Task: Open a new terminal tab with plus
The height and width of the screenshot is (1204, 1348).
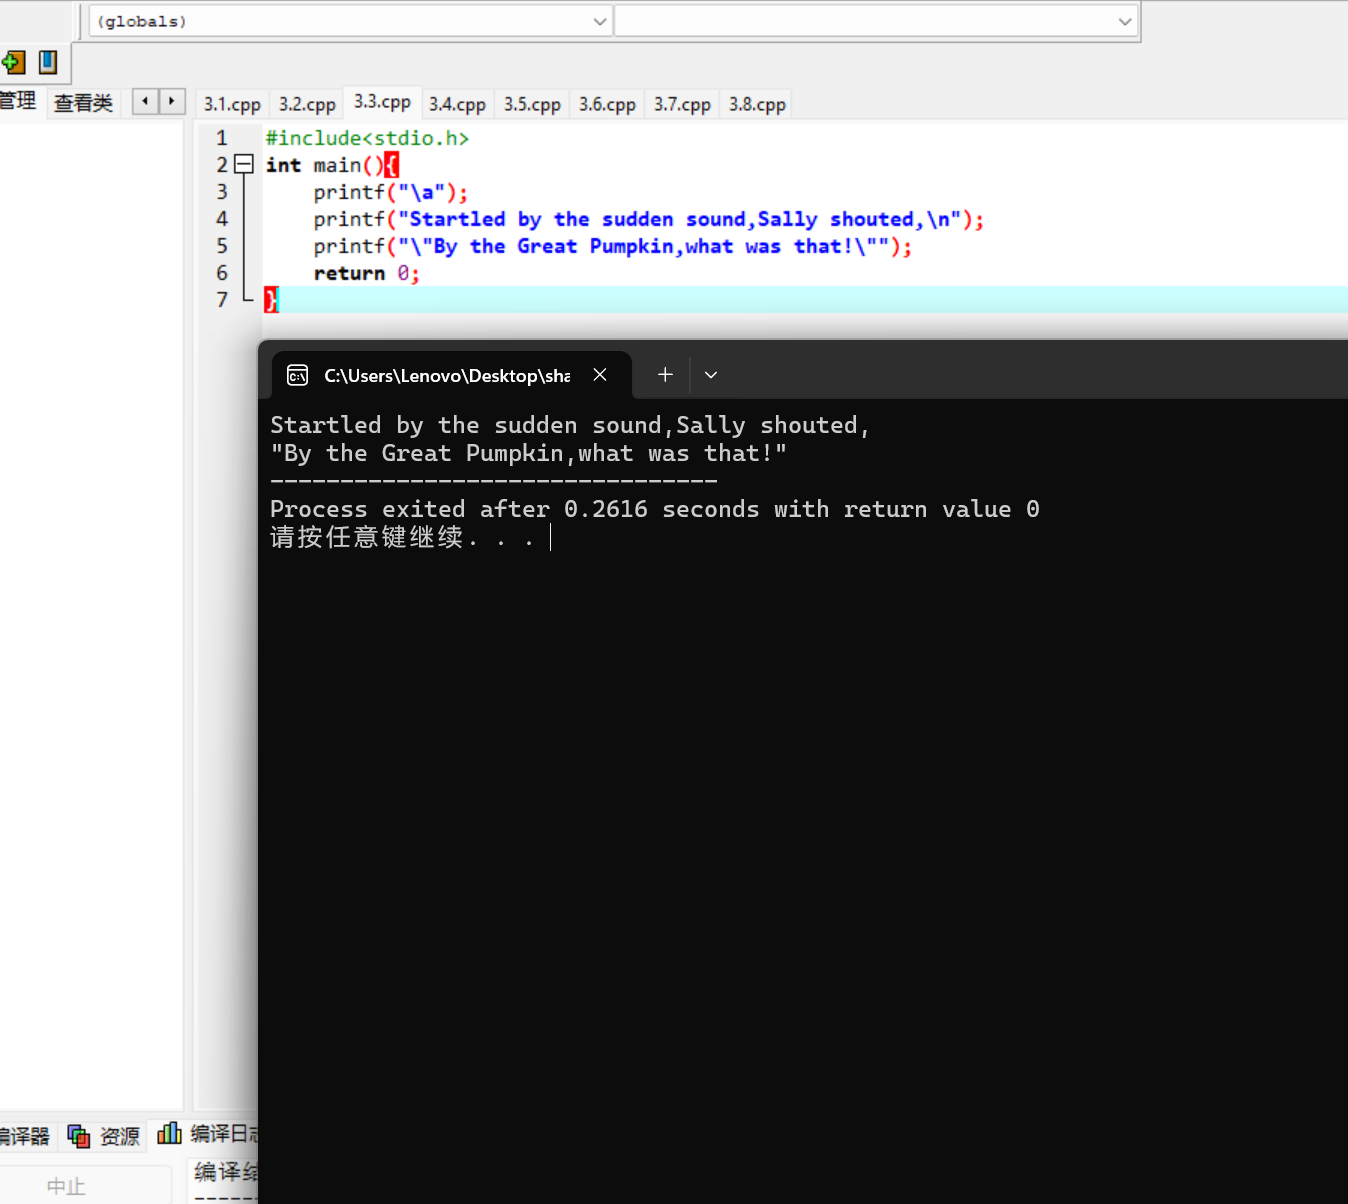Action: pos(665,374)
